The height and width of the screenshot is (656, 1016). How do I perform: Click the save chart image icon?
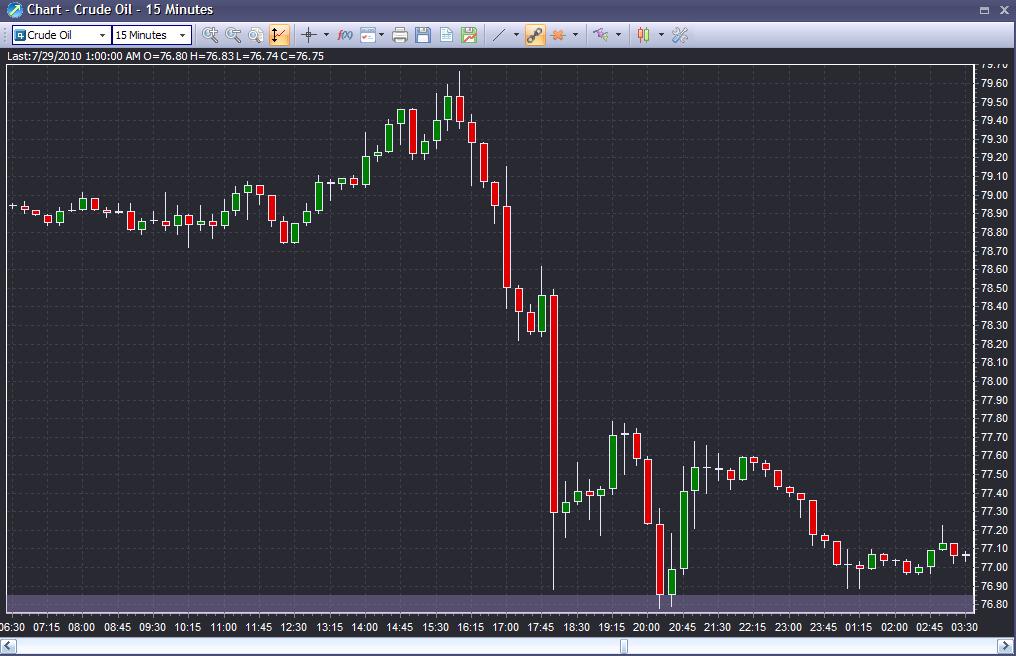[469, 35]
